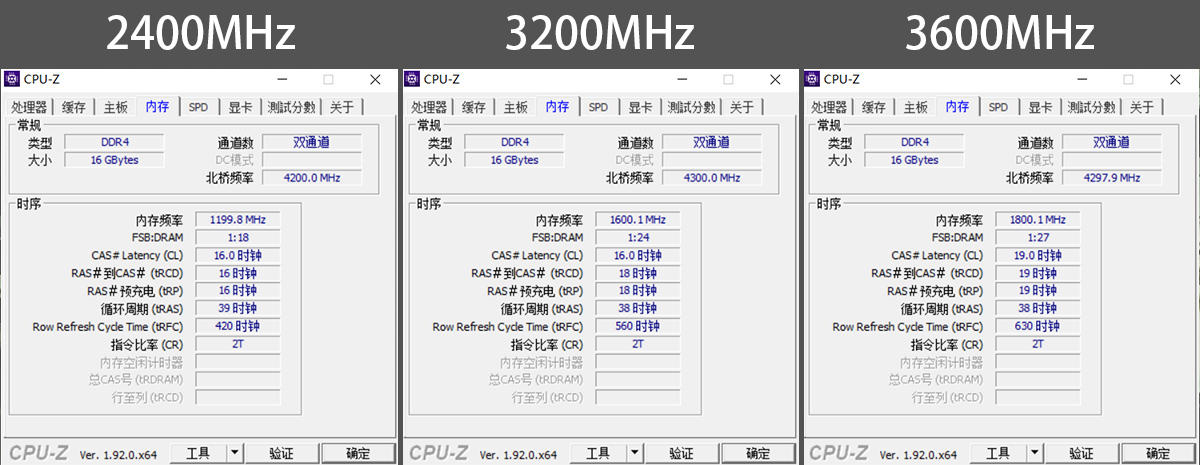Expand the 工具 dropdown arrow in the 2400MHz window
The height and width of the screenshot is (465, 1200).
[x=235, y=453]
